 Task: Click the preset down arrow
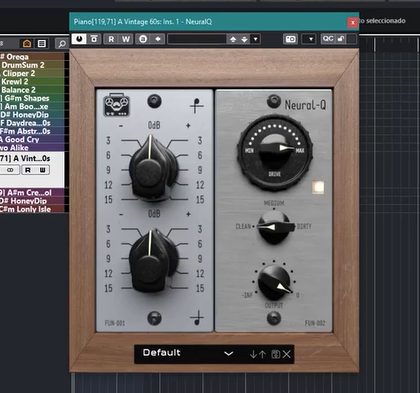tap(253, 354)
